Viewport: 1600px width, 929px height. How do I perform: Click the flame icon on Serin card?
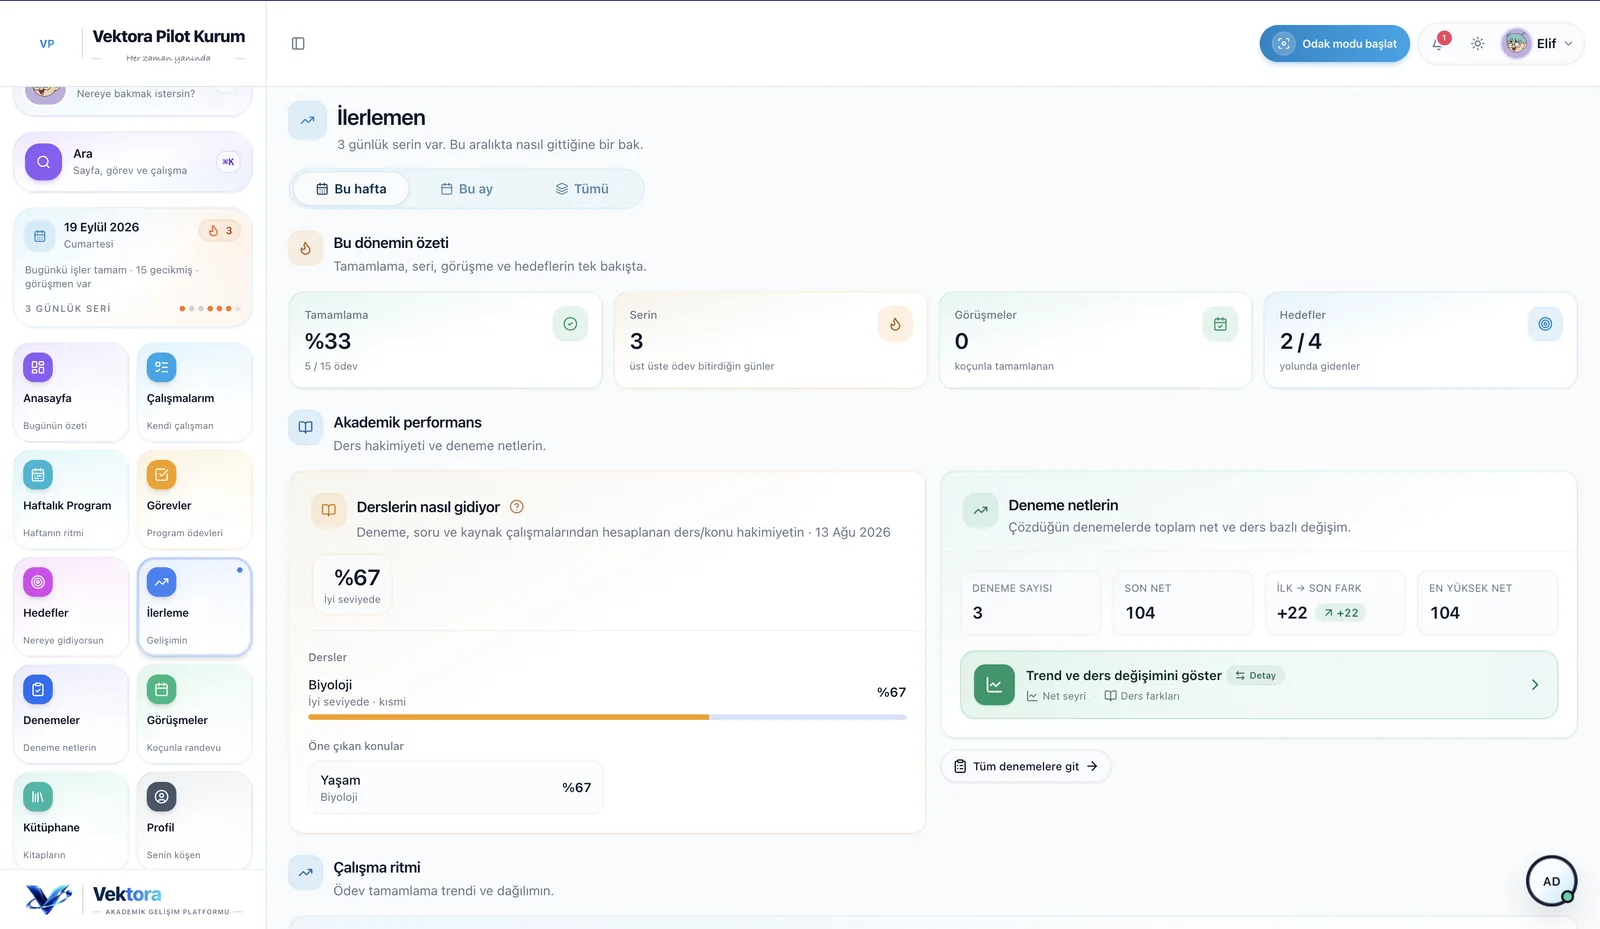tap(895, 324)
